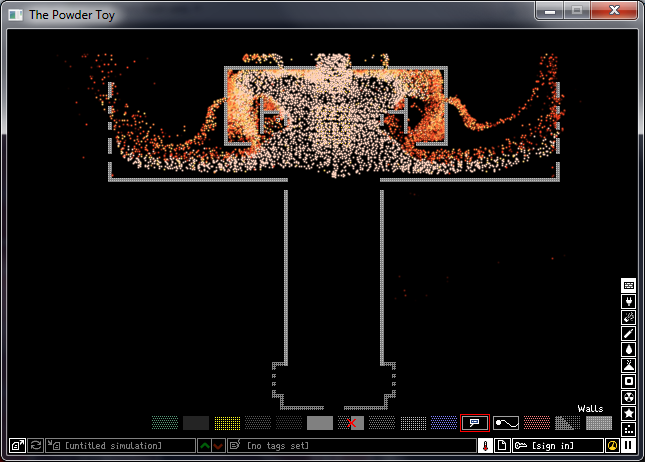The image size is (645, 462).
Task: Downvote with the red down arrow
Action: pyautogui.click(x=218, y=446)
